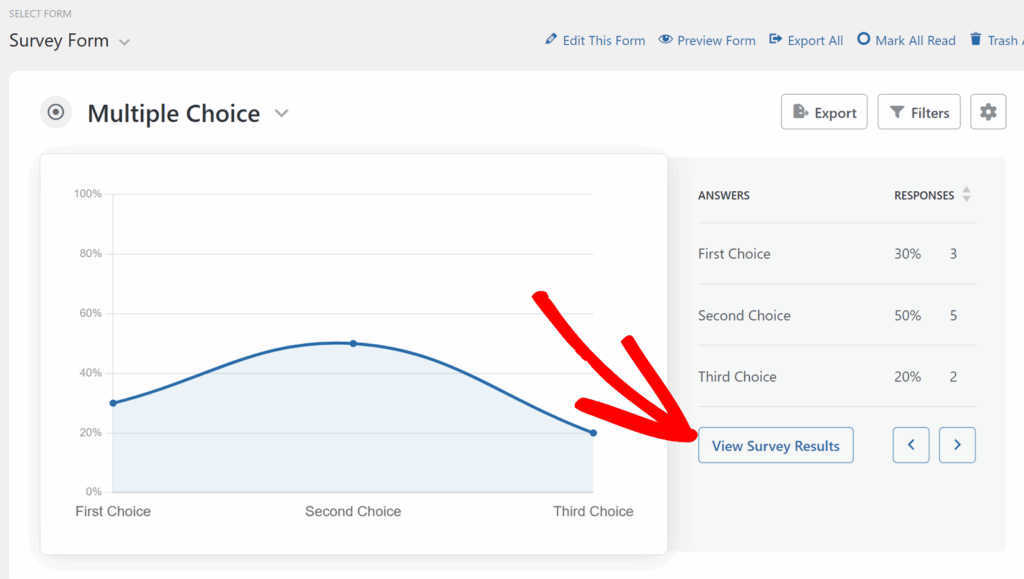Open the Multiple Choice field dropdown chevron
The height and width of the screenshot is (579, 1024).
coord(282,114)
